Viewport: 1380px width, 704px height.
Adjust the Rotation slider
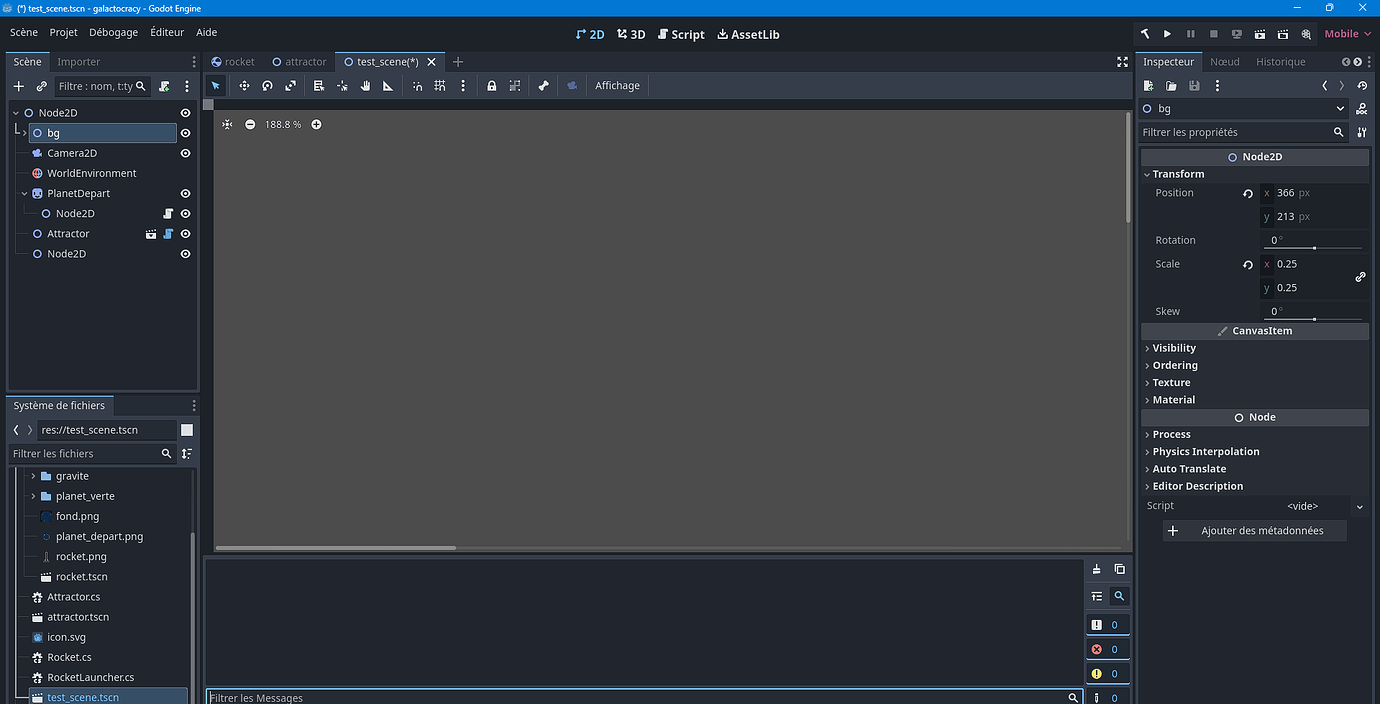(x=1312, y=247)
